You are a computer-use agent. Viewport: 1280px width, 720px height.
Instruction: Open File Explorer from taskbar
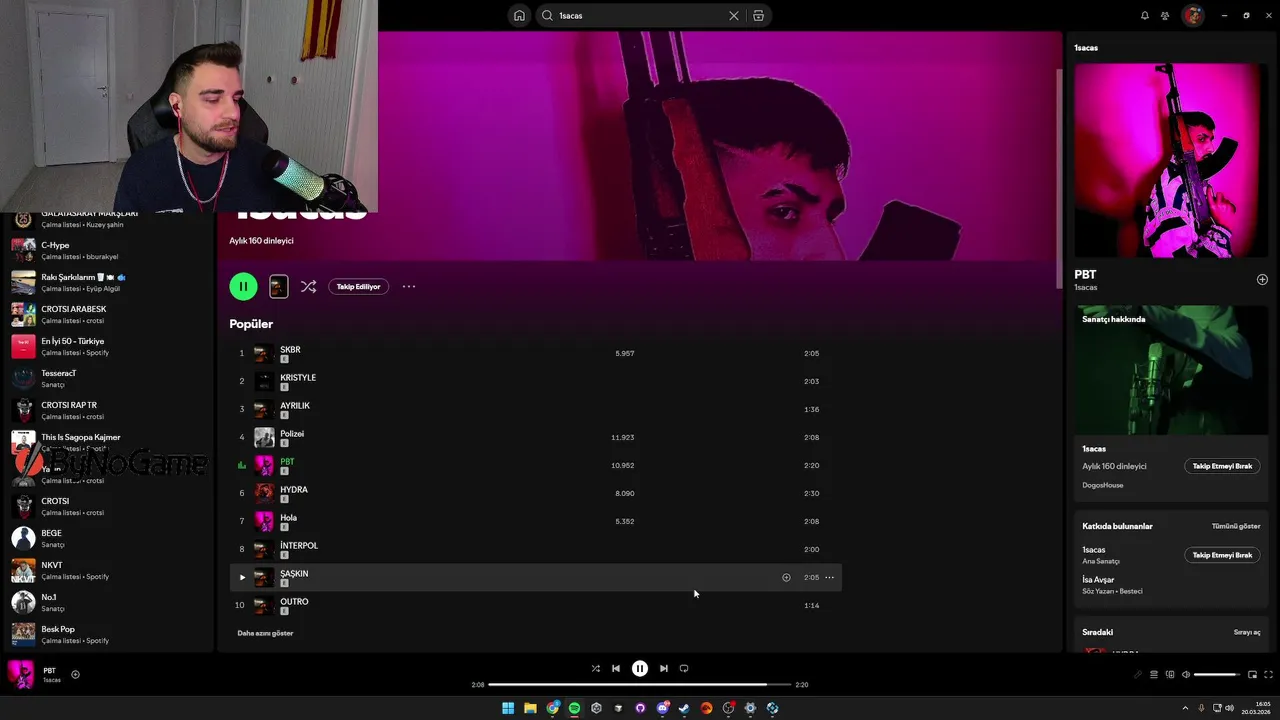click(x=530, y=708)
